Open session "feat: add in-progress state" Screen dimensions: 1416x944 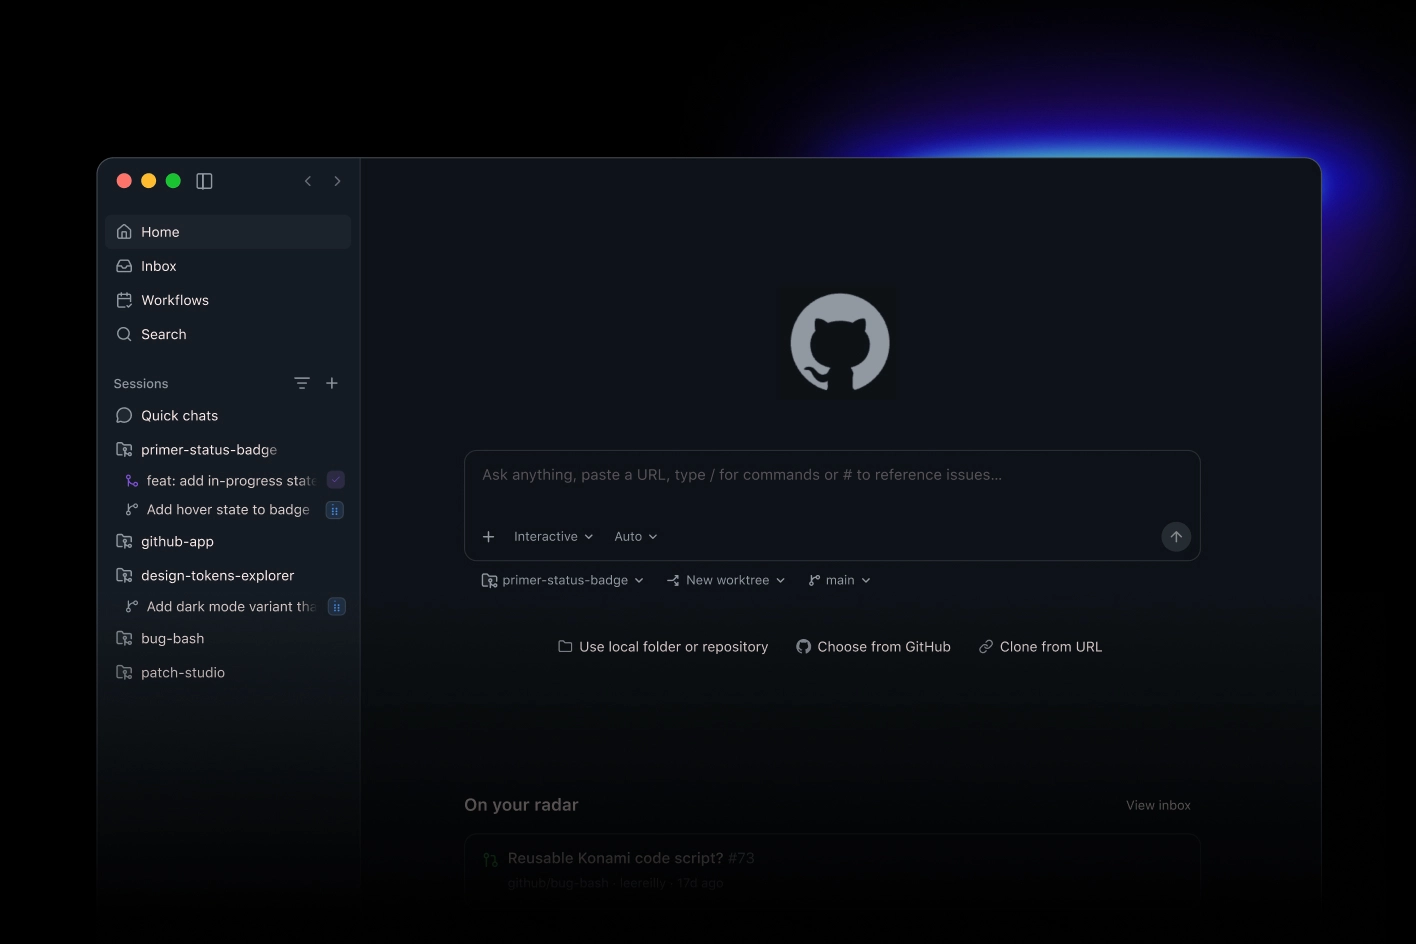tap(230, 481)
